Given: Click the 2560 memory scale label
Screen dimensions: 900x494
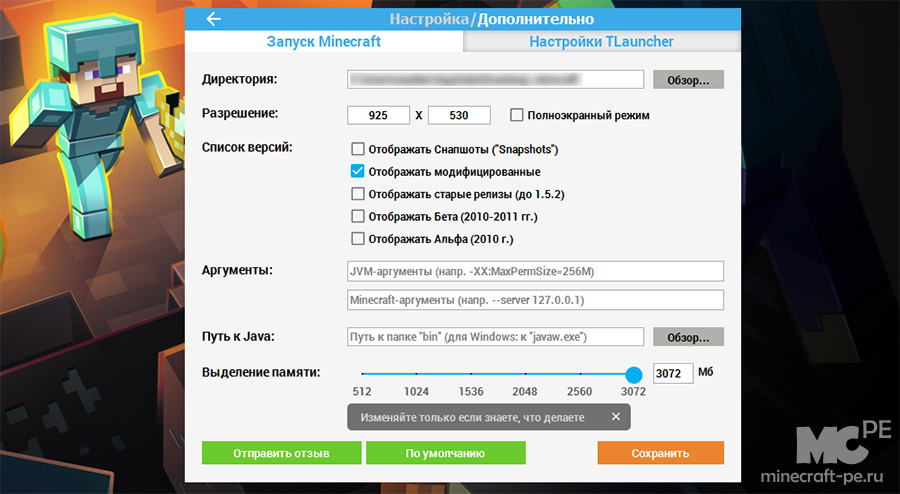Looking at the screenshot, I should pos(579,391).
